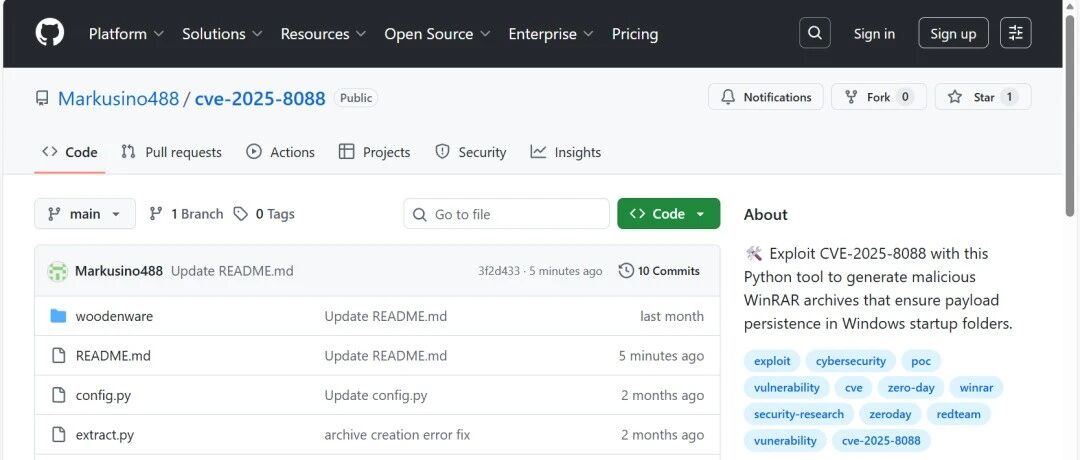Open the appearance settings sliders icon

1015,33
